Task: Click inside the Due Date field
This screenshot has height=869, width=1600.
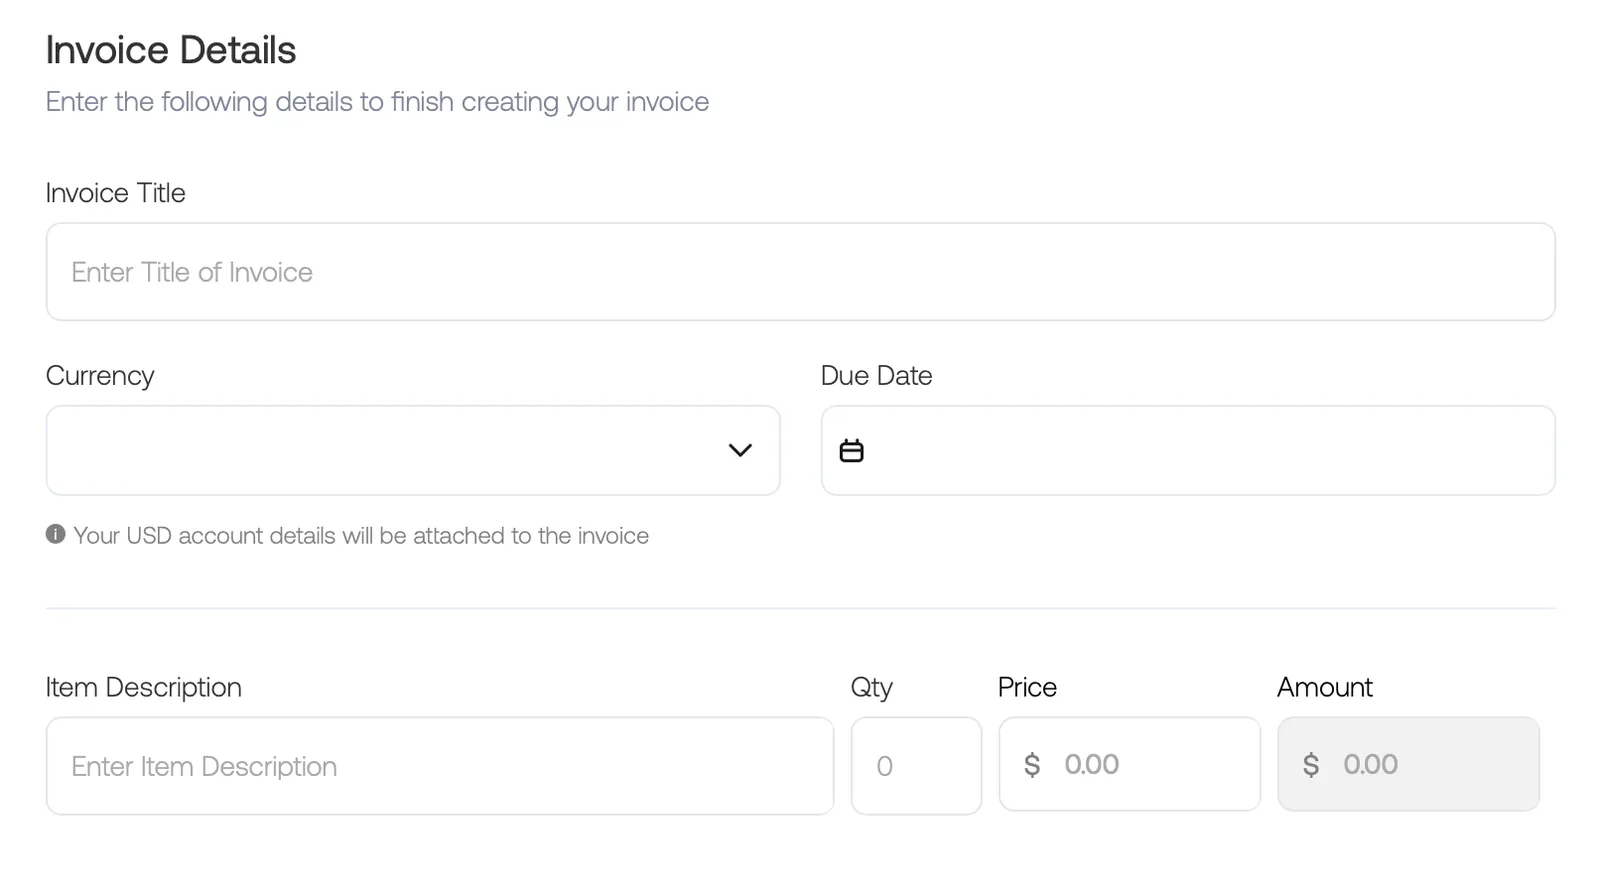Action: (x=1188, y=450)
